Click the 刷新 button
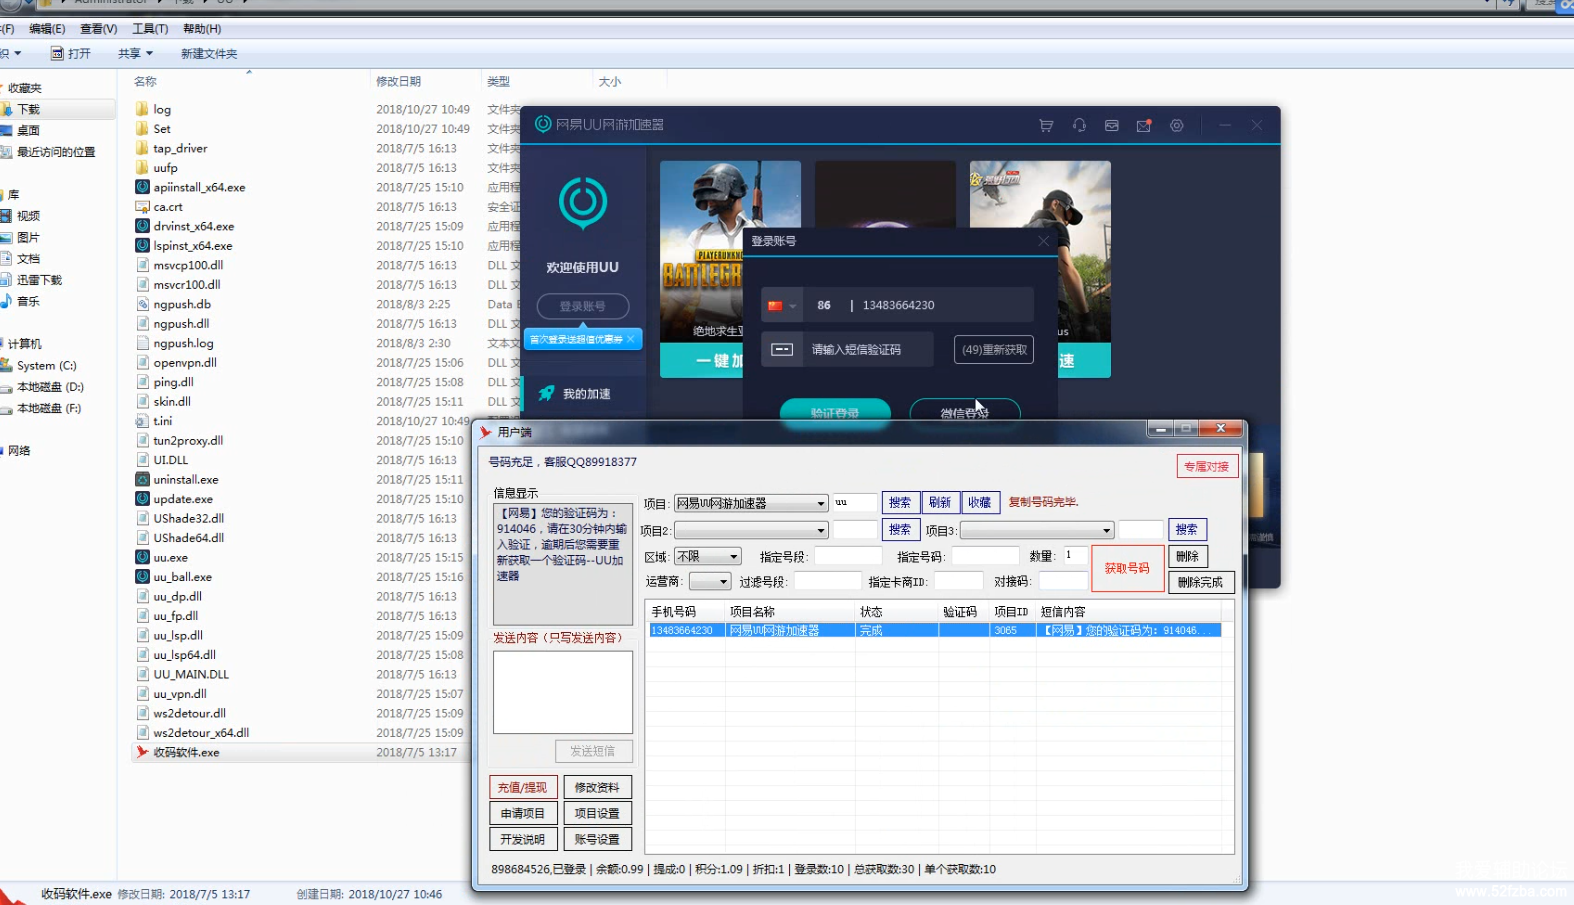The width and height of the screenshot is (1574, 905). (940, 503)
